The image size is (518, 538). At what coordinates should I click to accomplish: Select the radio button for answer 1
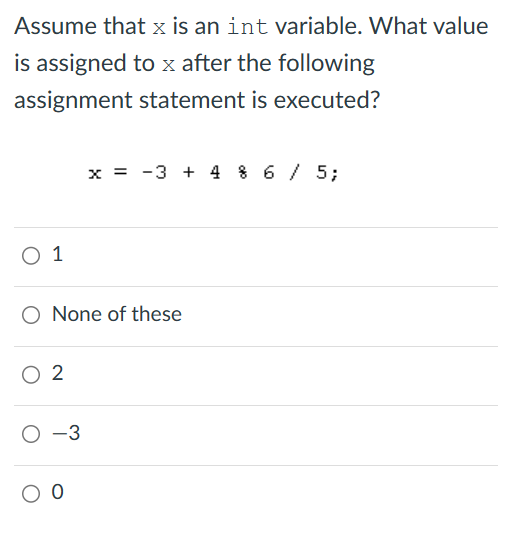point(31,256)
